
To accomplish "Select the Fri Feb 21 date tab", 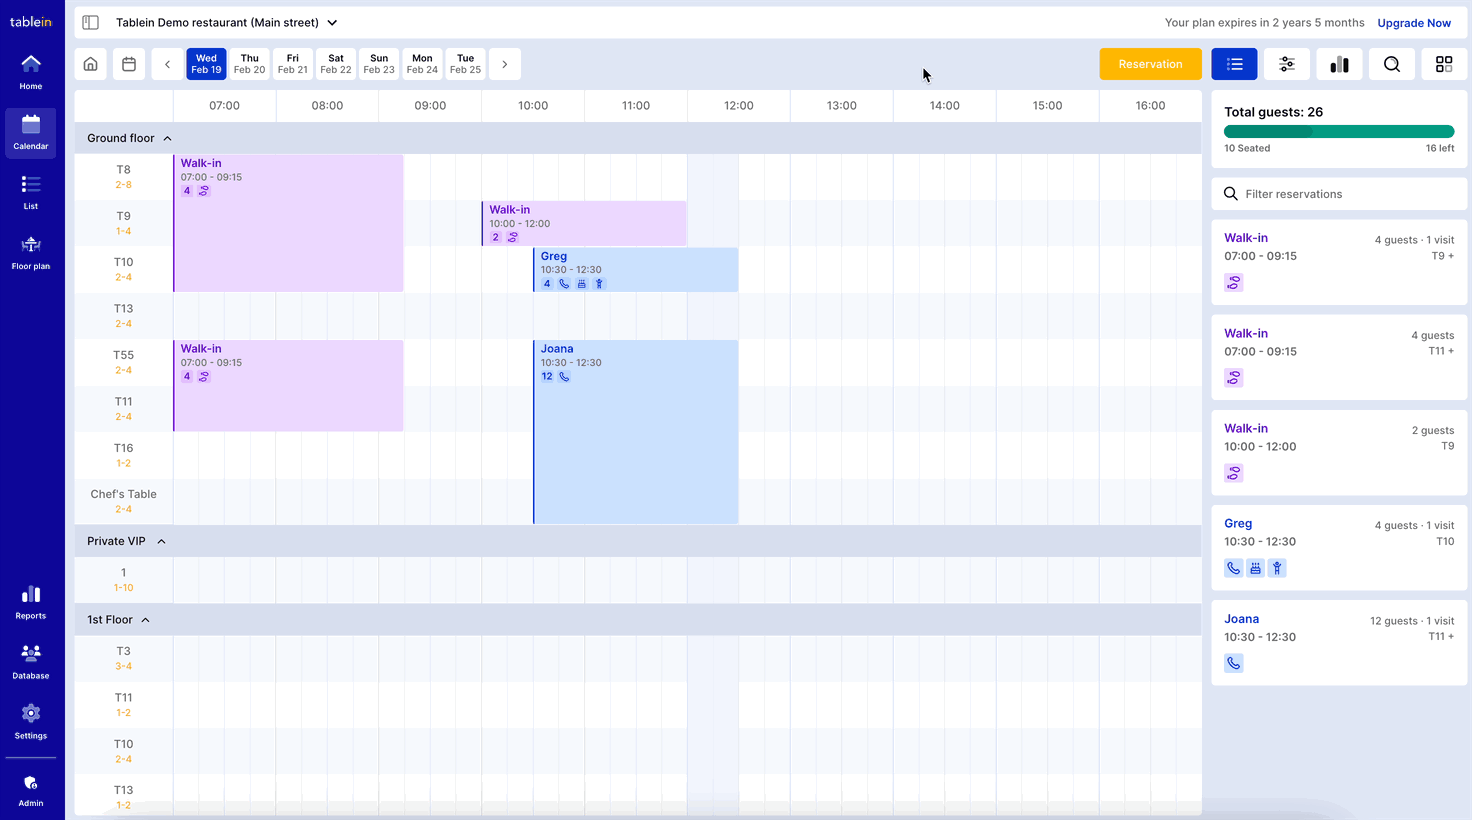I will pyautogui.click(x=293, y=64).
